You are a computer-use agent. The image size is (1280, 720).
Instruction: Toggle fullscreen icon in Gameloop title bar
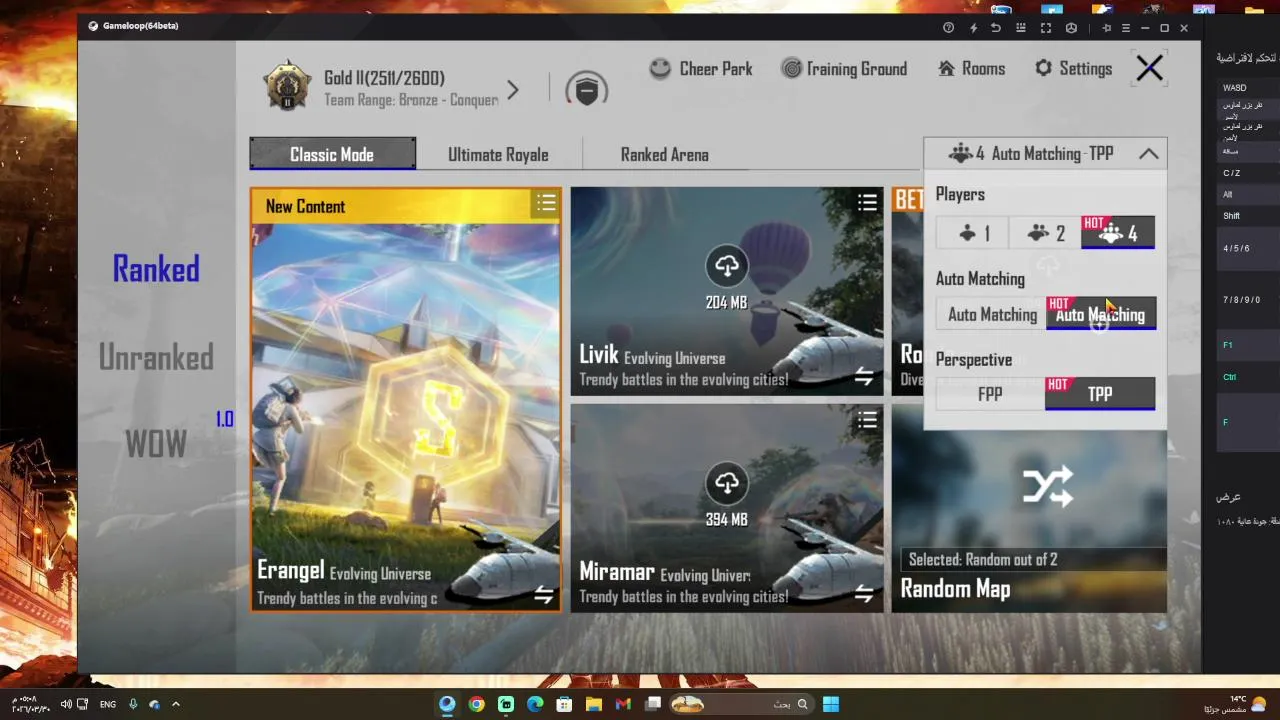click(1046, 28)
